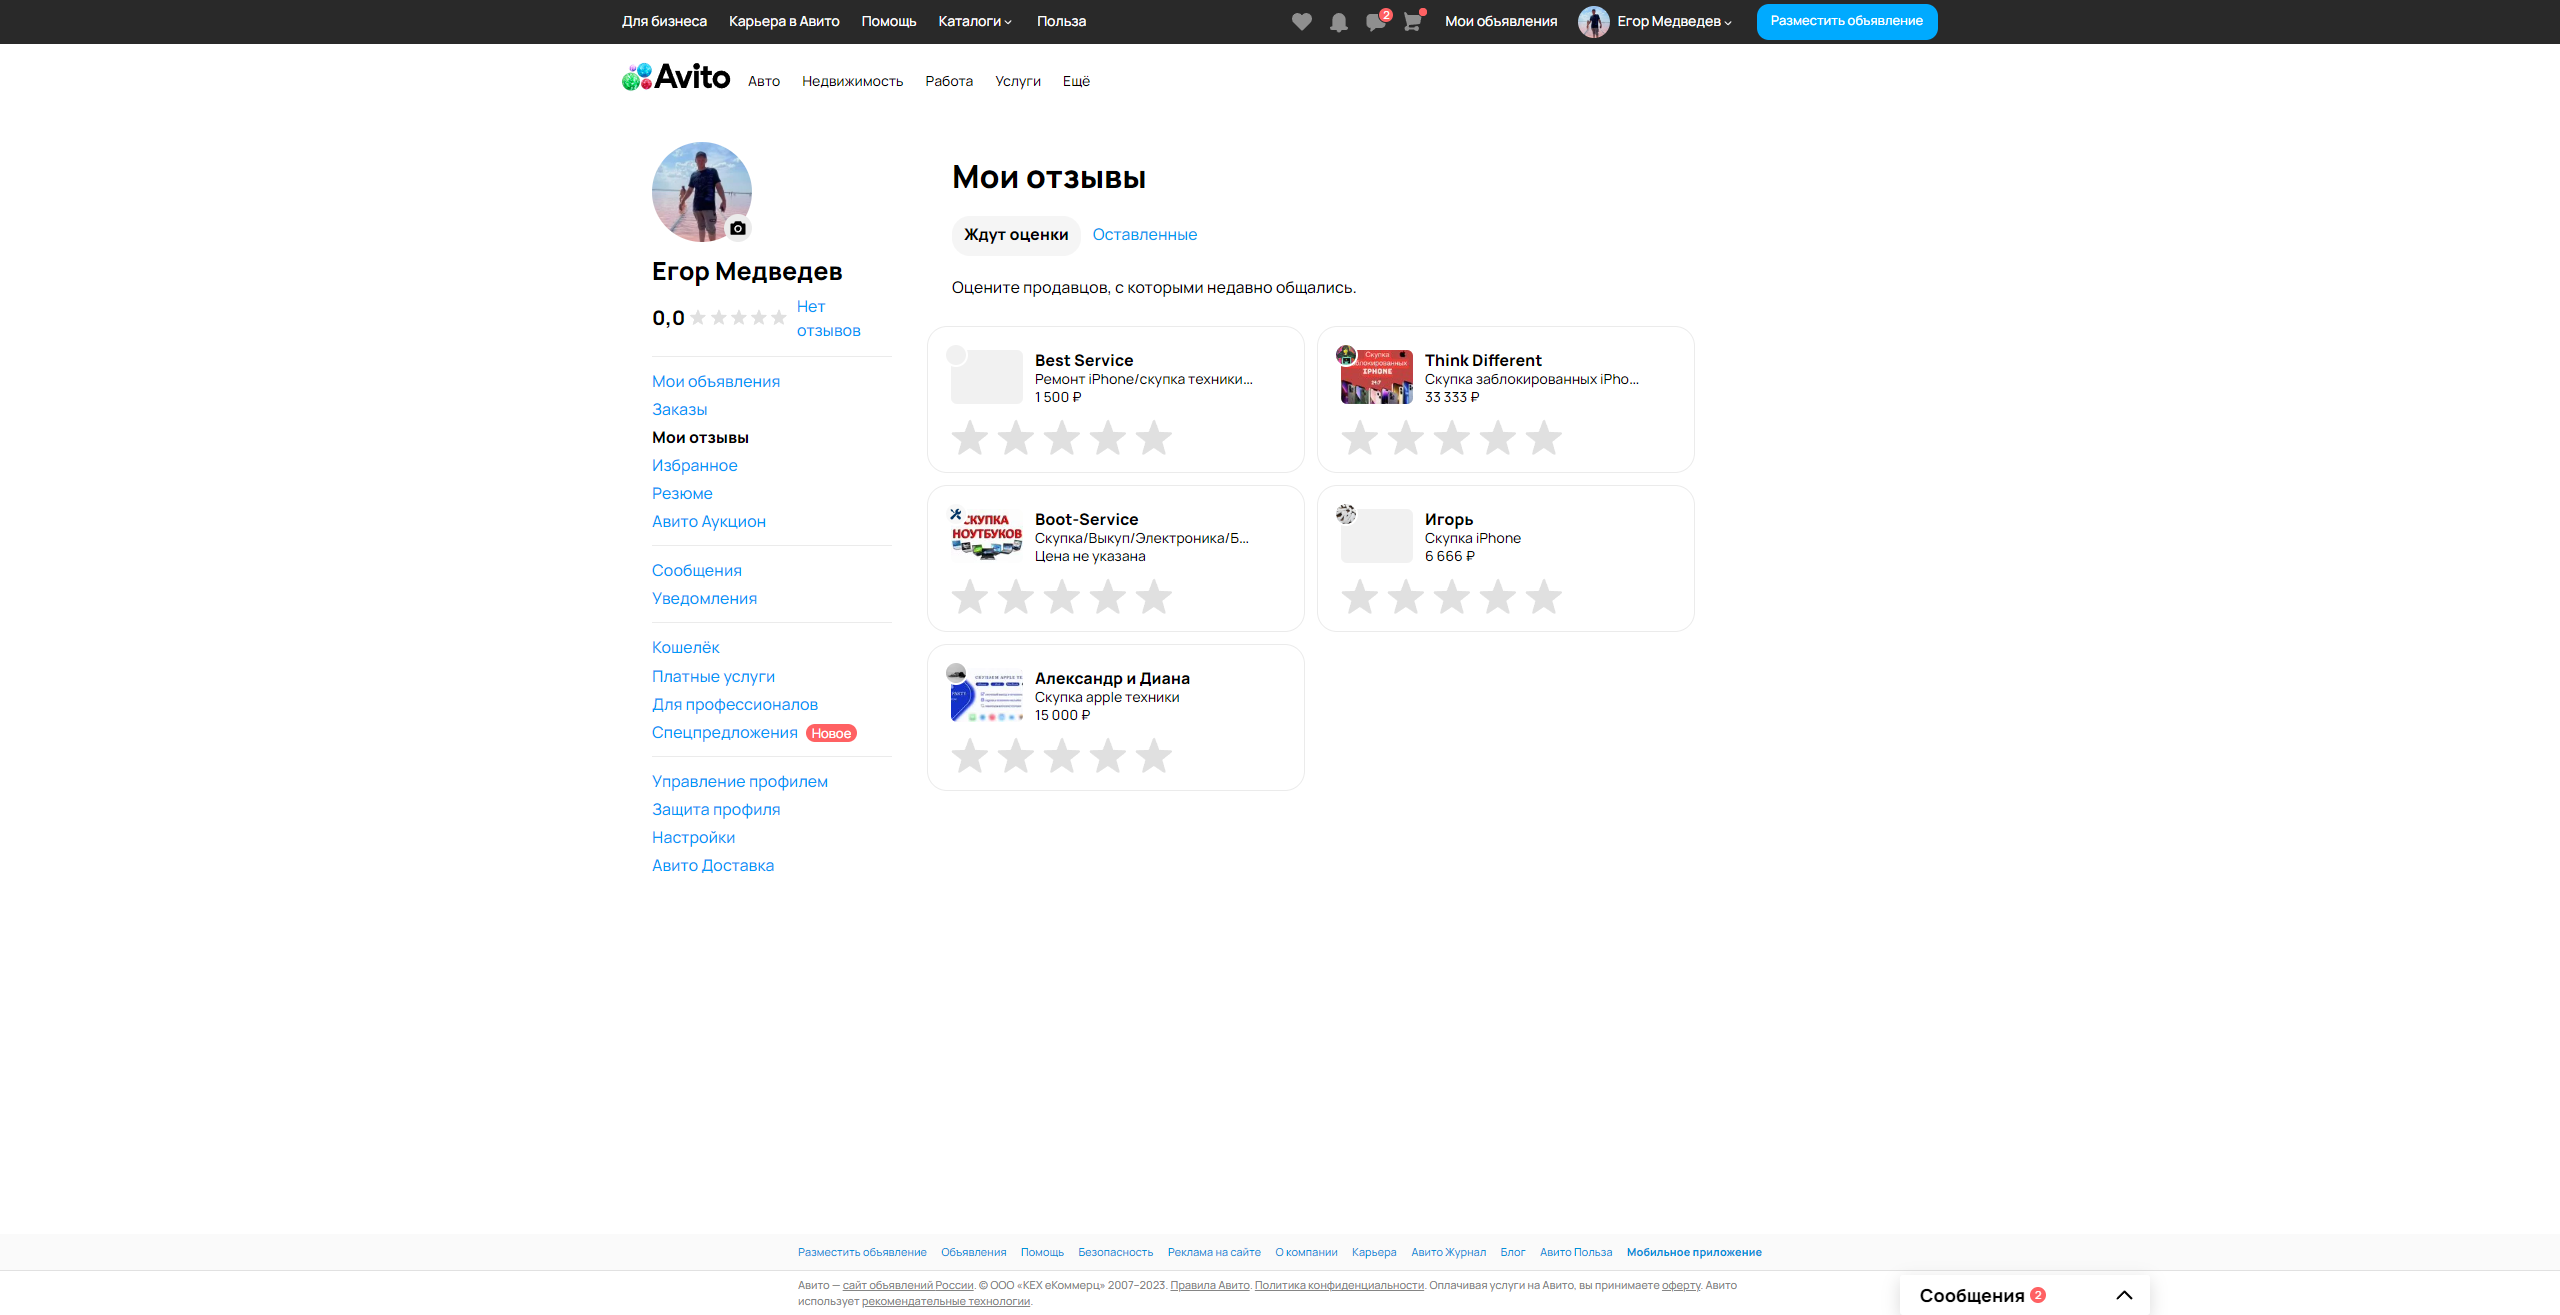Rate Boot-Service with third star

pos(1062,597)
